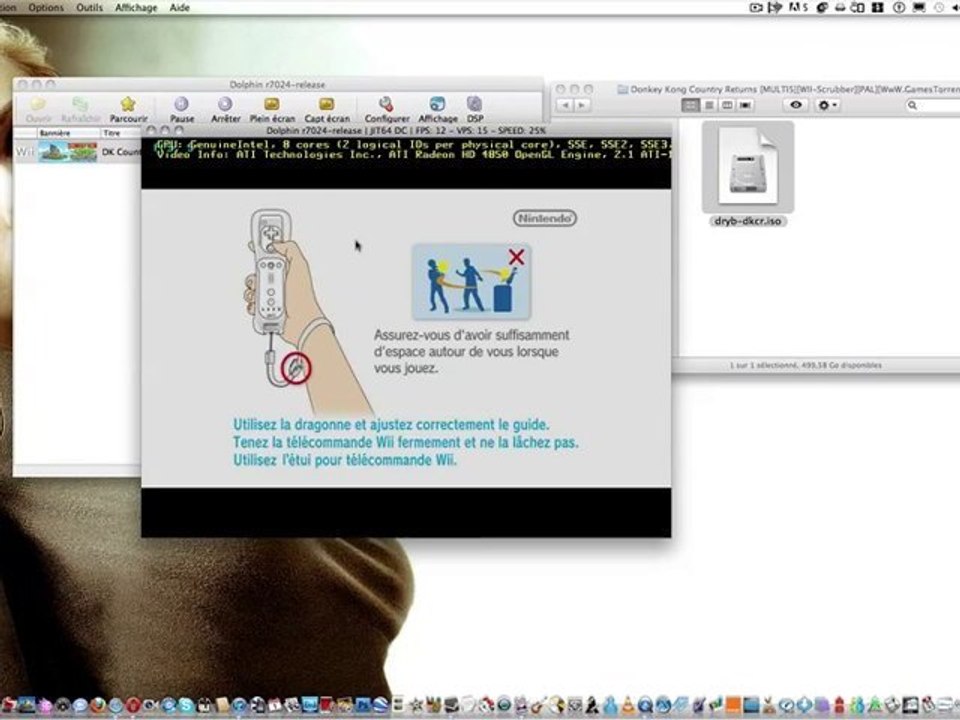This screenshot has width=960, height=720.
Task: Click the Ouvrir icon in Dolphin toolbar
Action: point(38,108)
